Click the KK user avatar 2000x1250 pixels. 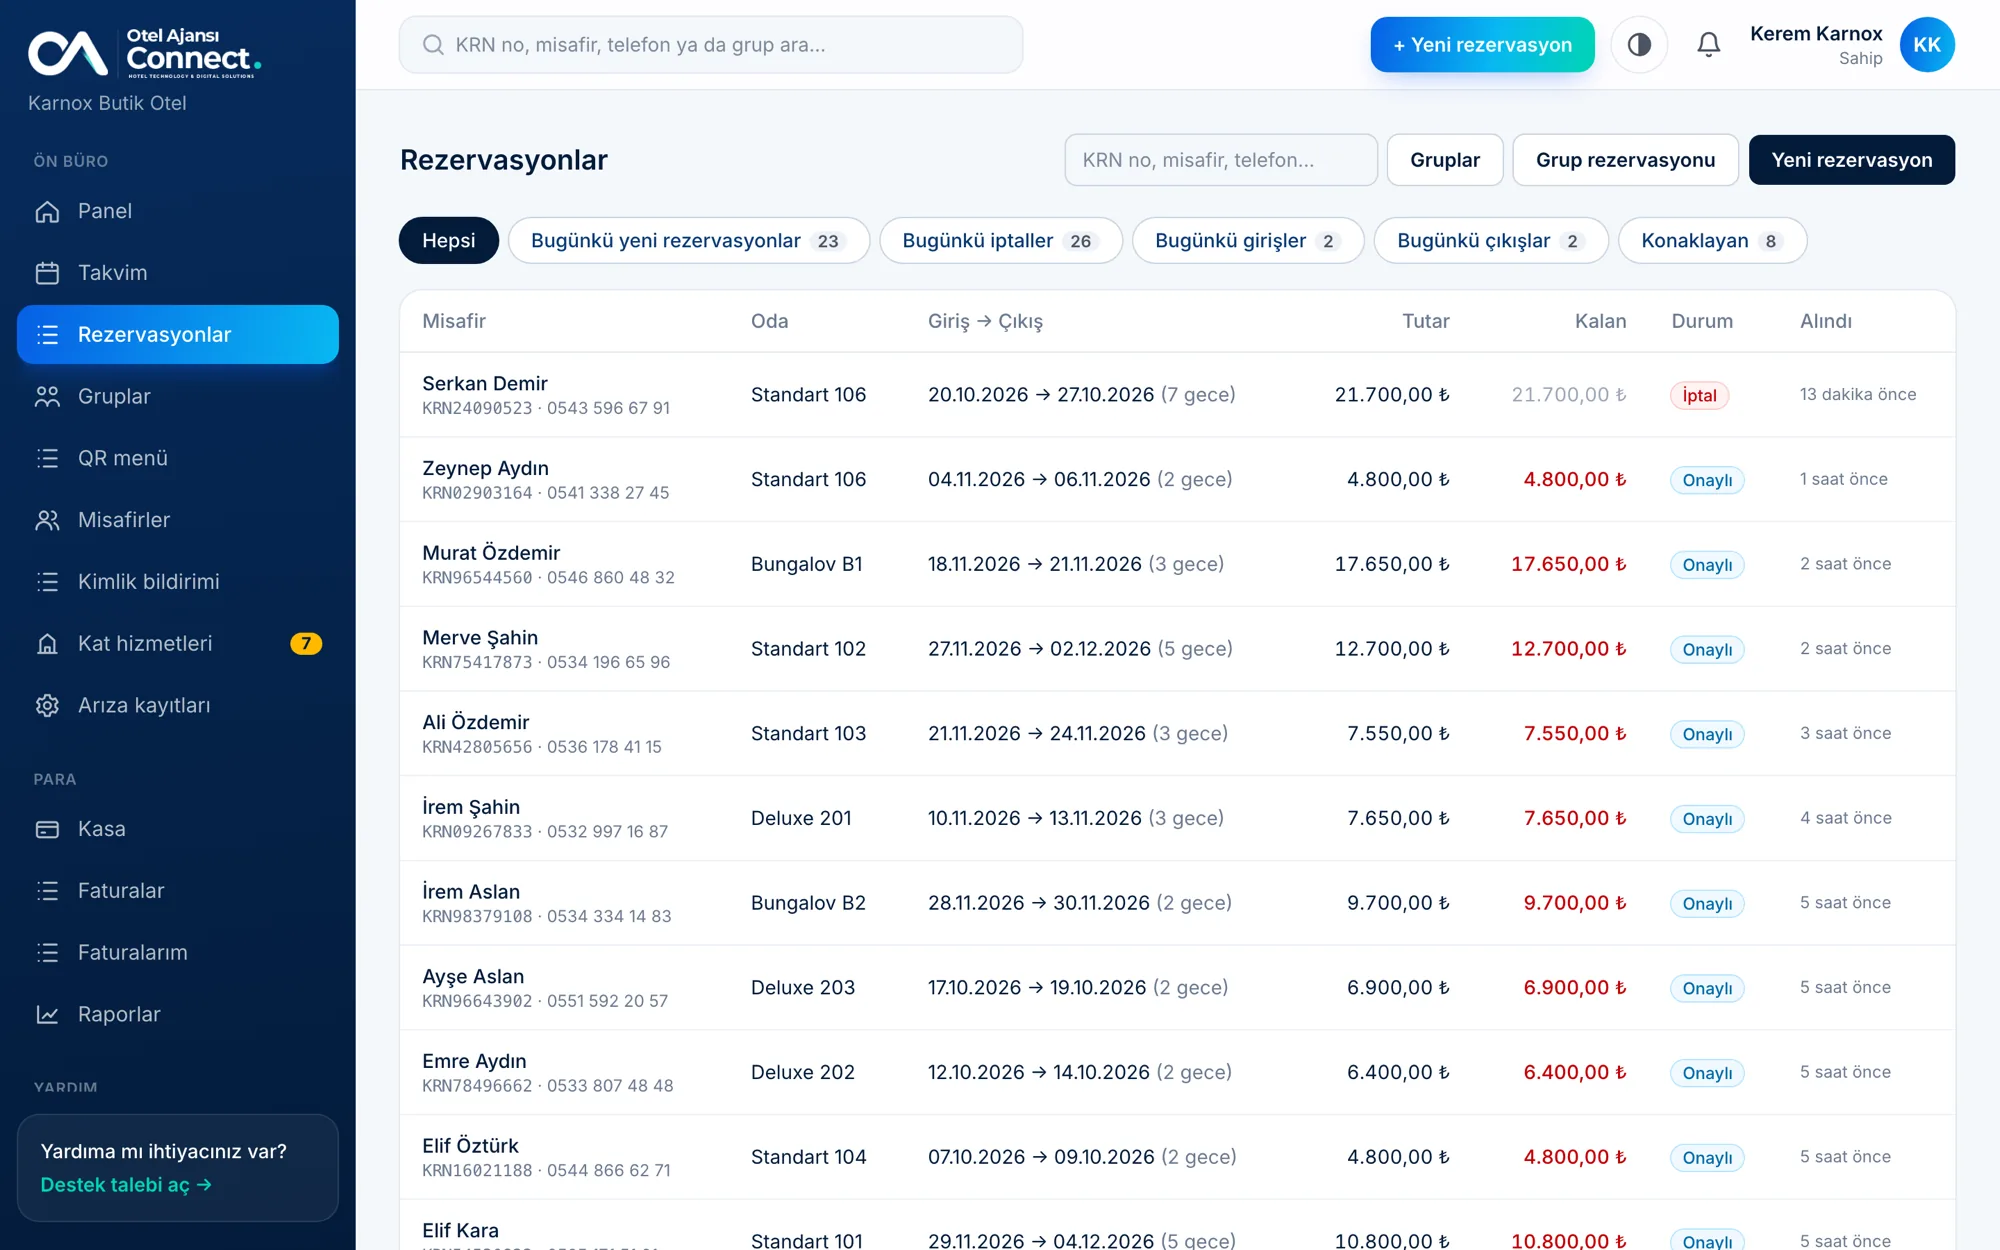tap(1927, 45)
